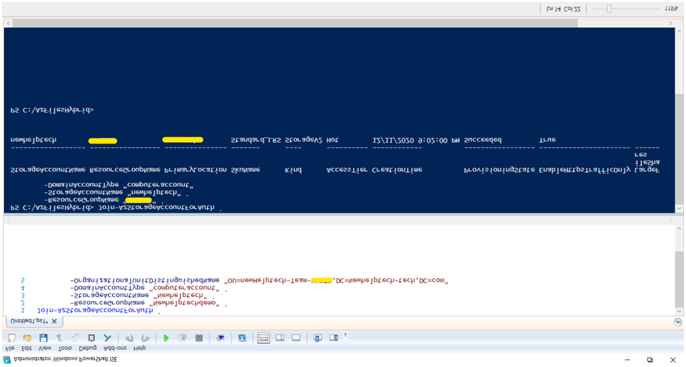The width and height of the screenshot is (686, 367).
Task: Click the script pane vertical scrollbar thumb
Action: click(679, 280)
